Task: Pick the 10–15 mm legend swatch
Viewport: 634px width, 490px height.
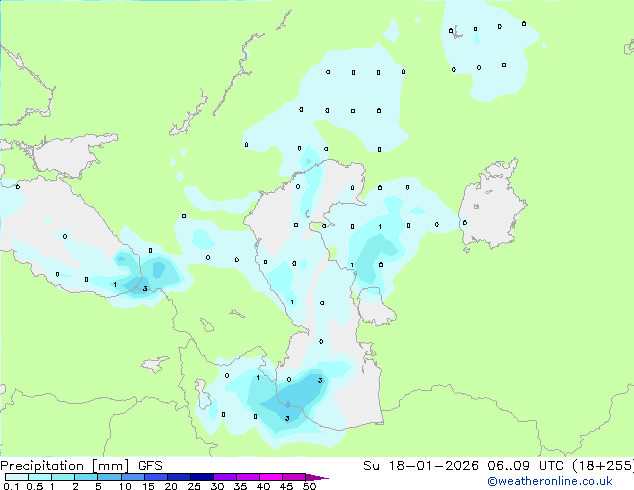Action: (x=132, y=477)
